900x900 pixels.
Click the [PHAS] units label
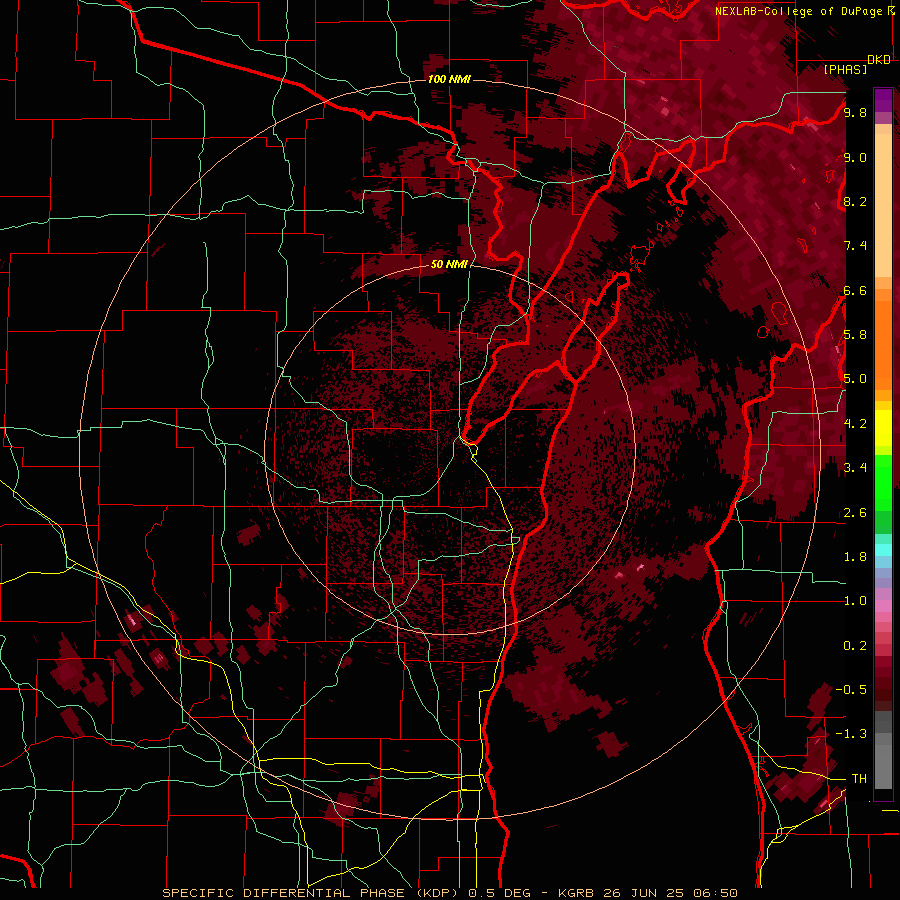[845, 69]
